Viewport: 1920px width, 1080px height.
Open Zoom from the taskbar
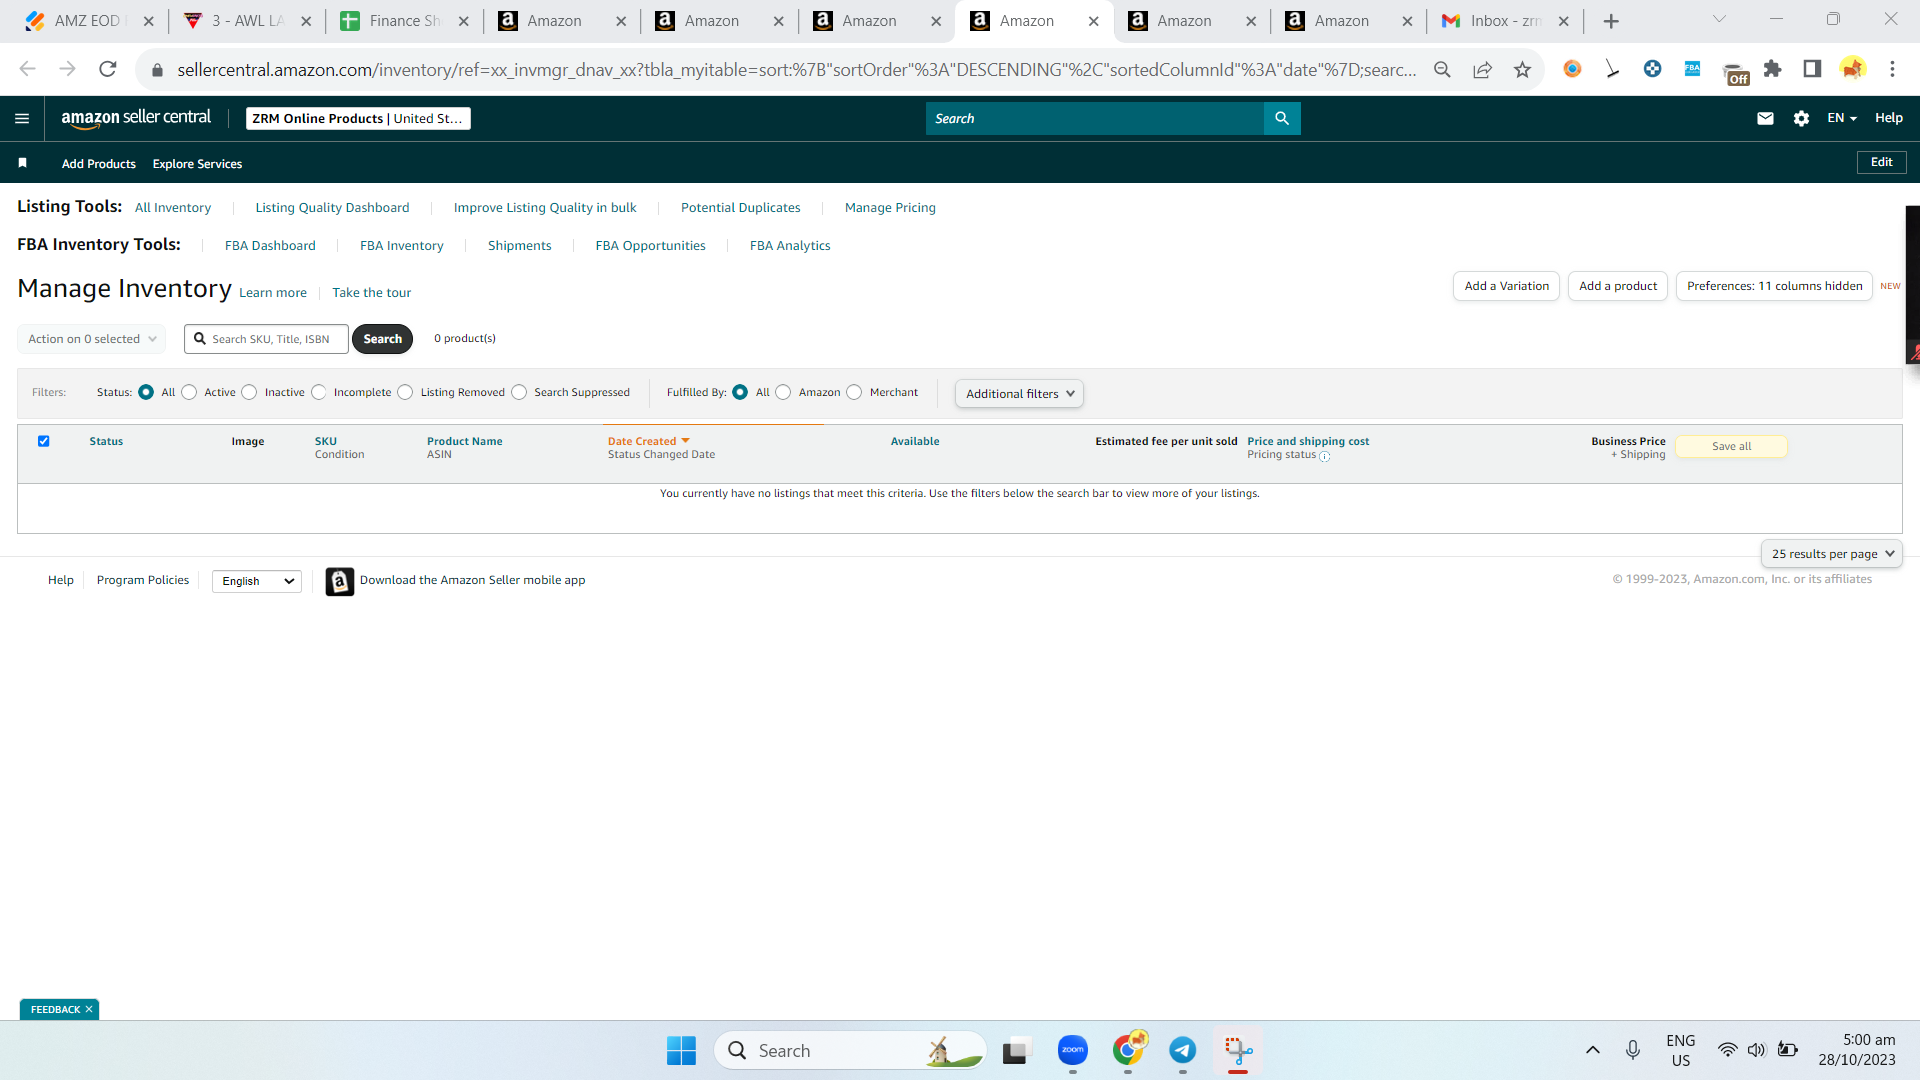coord(1073,1050)
